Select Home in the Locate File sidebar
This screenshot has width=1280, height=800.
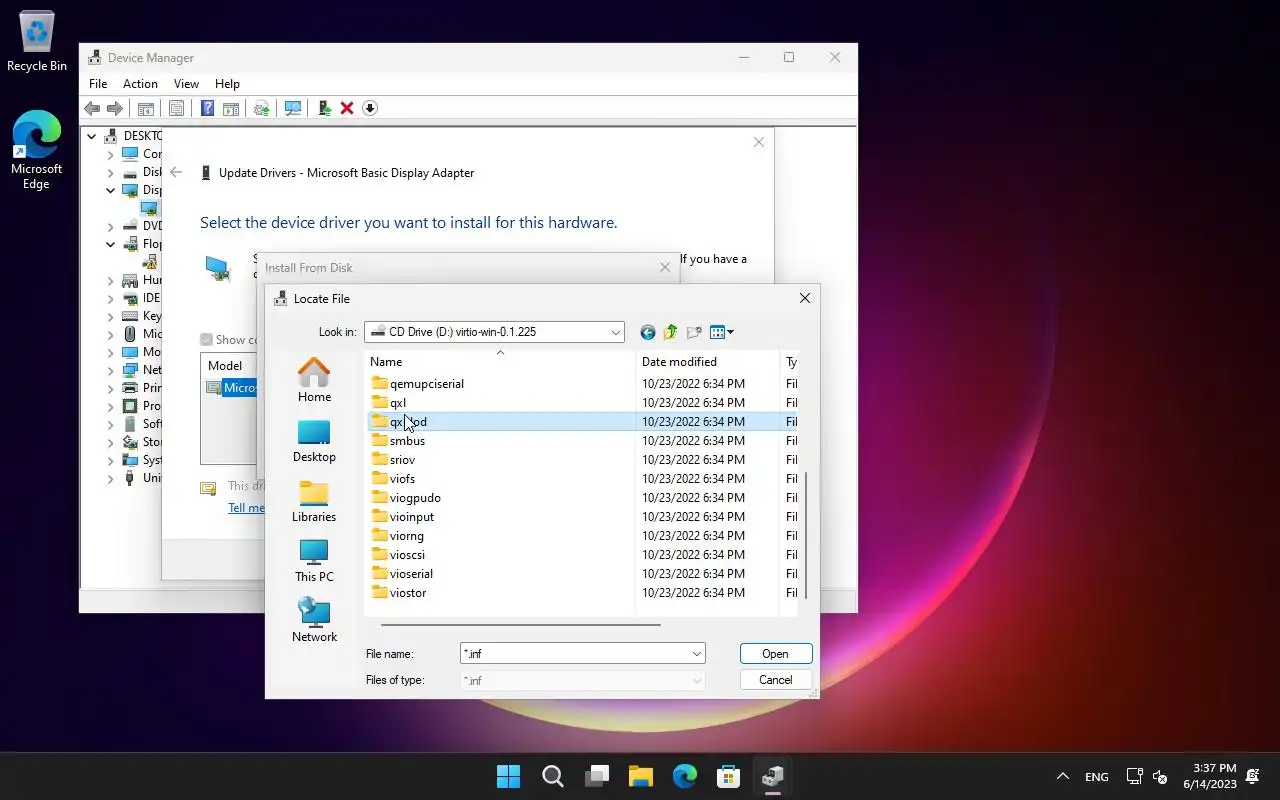coord(314,380)
